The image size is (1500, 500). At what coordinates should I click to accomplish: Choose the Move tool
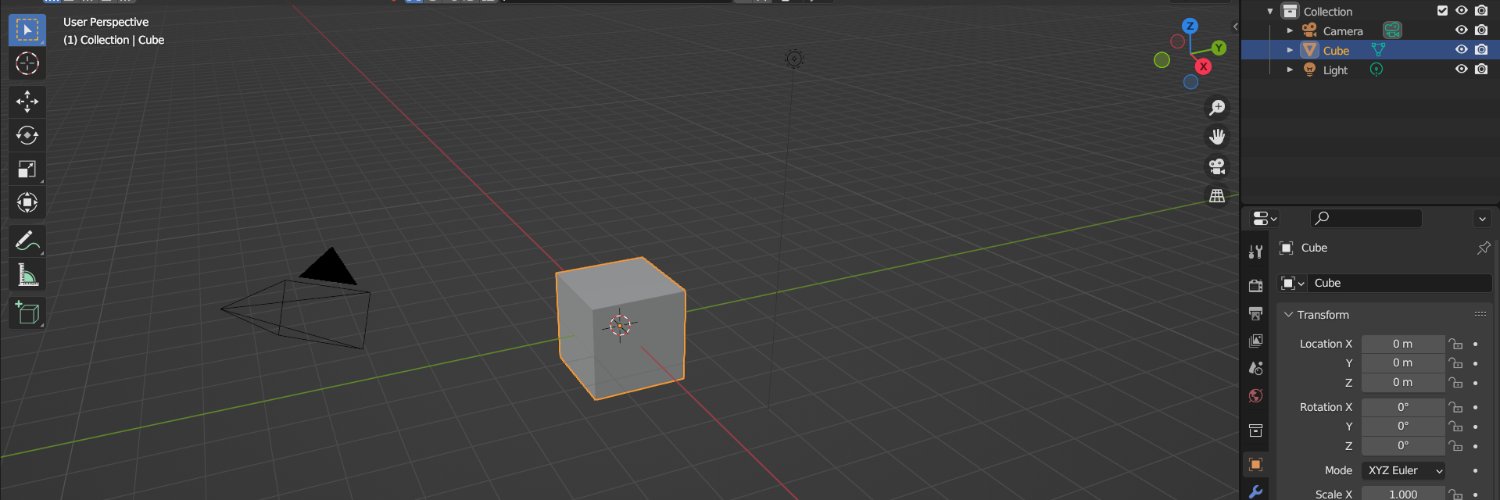(x=27, y=101)
